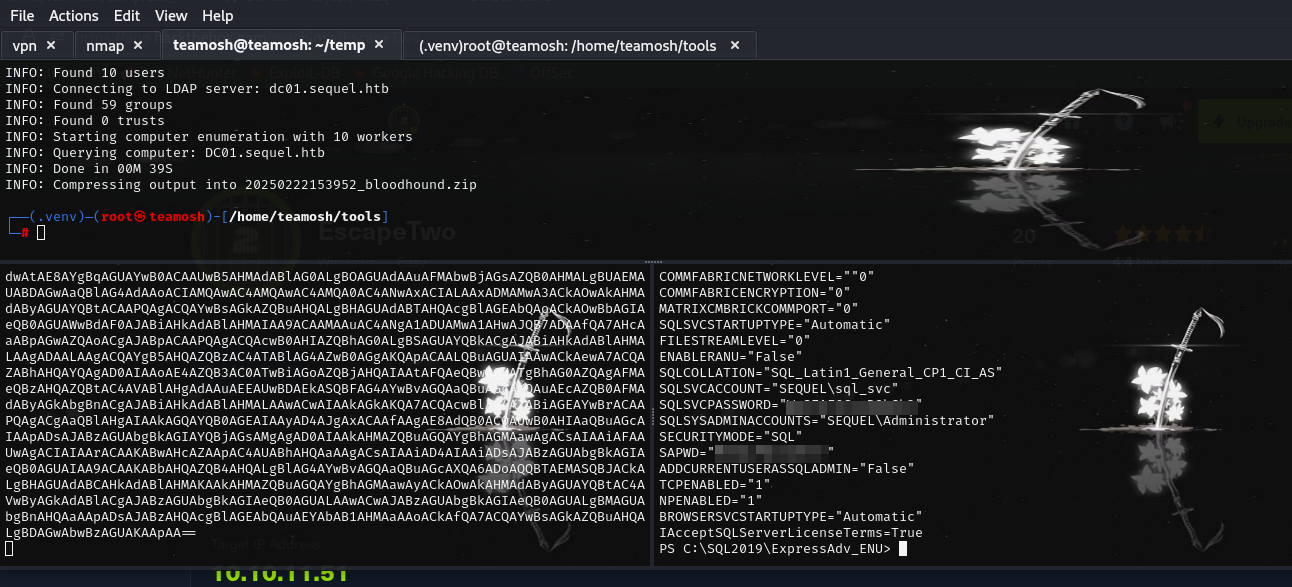
Task: Open the Help menu
Action: (217, 16)
